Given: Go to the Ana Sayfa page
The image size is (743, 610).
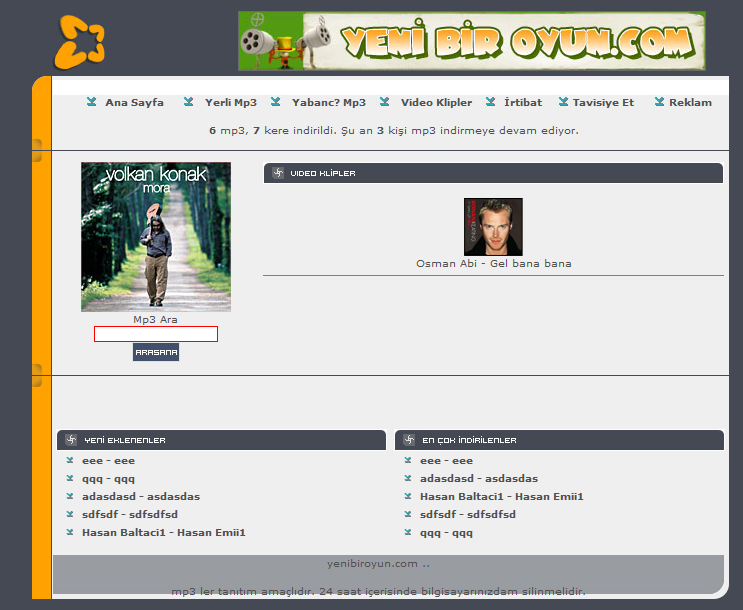Looking at the screenshot, I should click(x=135, y=102).
